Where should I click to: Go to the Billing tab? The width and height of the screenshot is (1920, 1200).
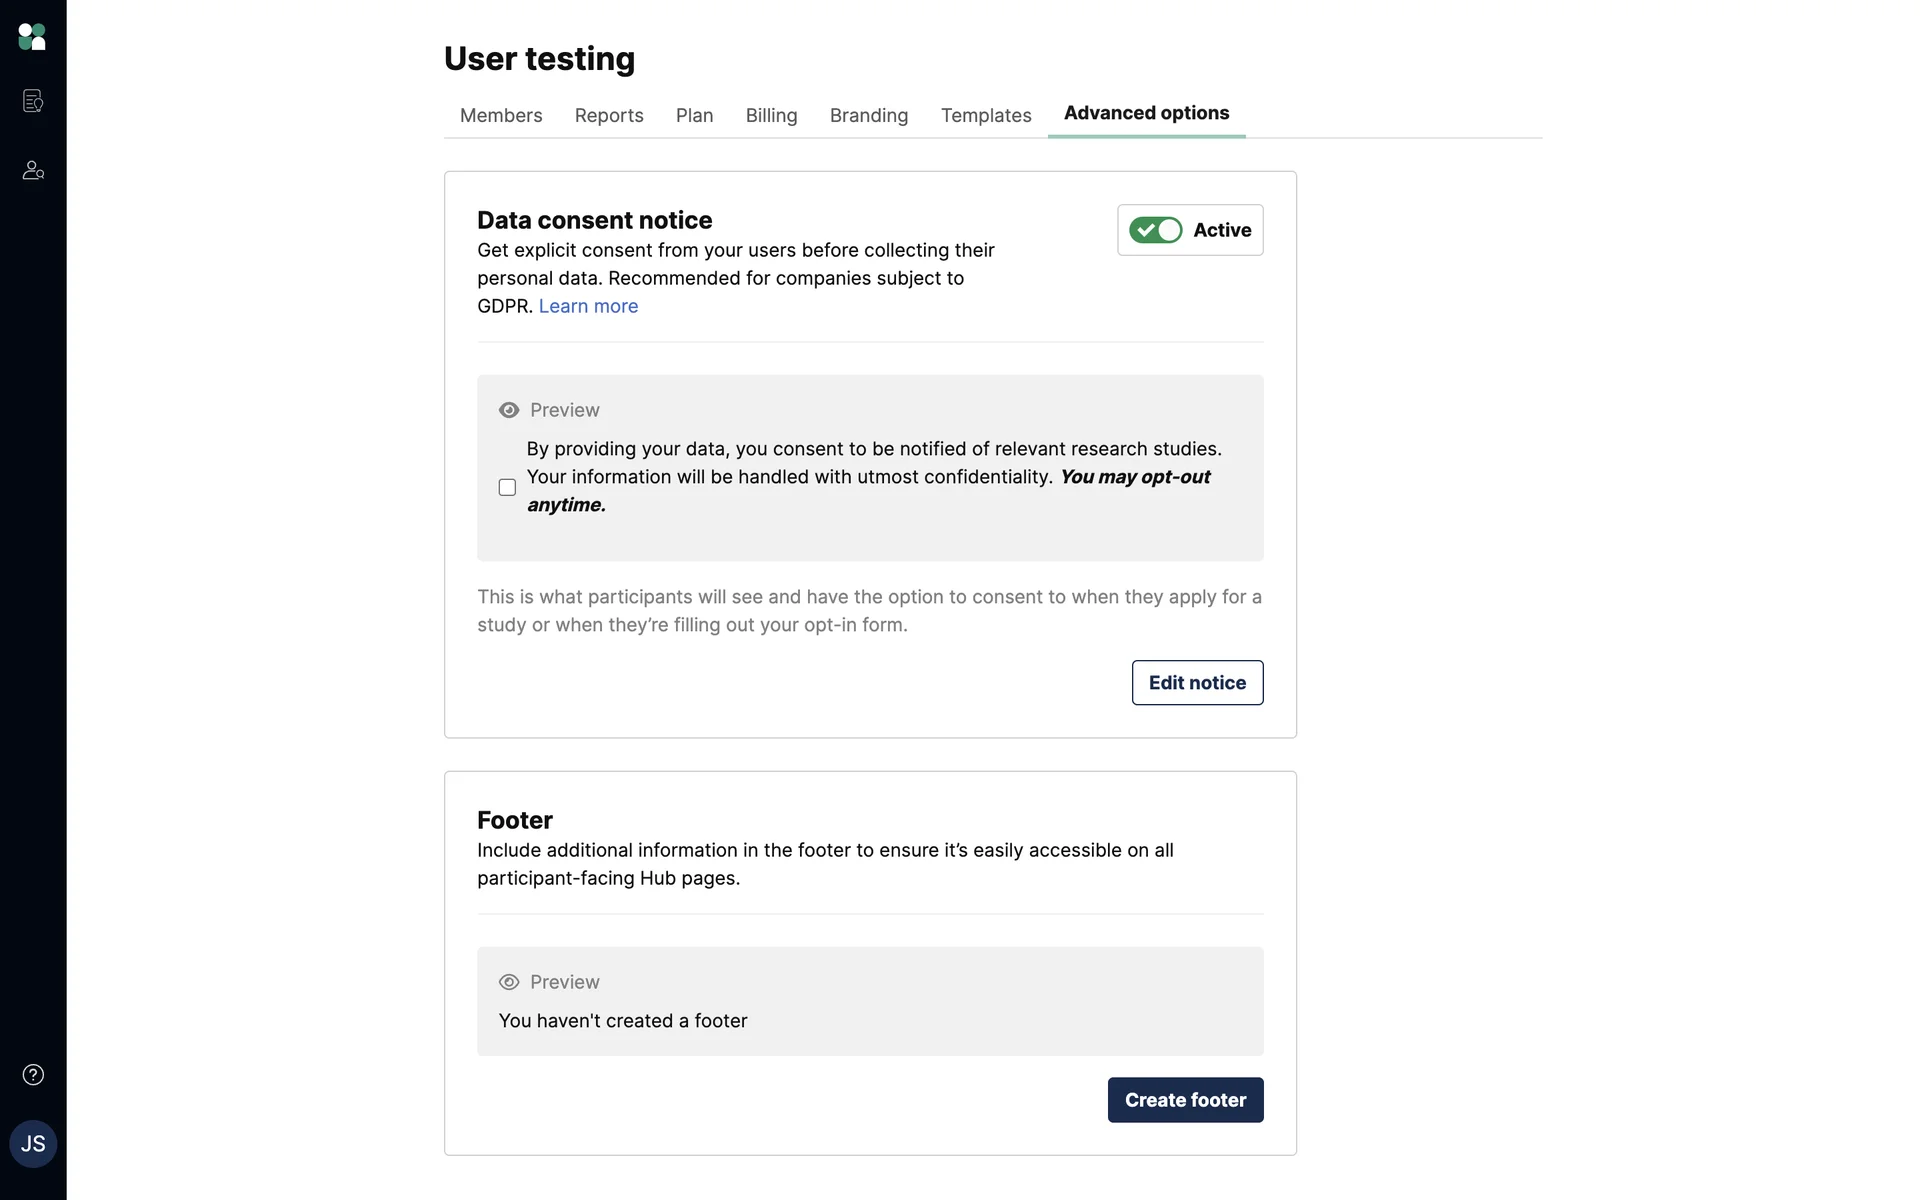(x=771, y=115)
